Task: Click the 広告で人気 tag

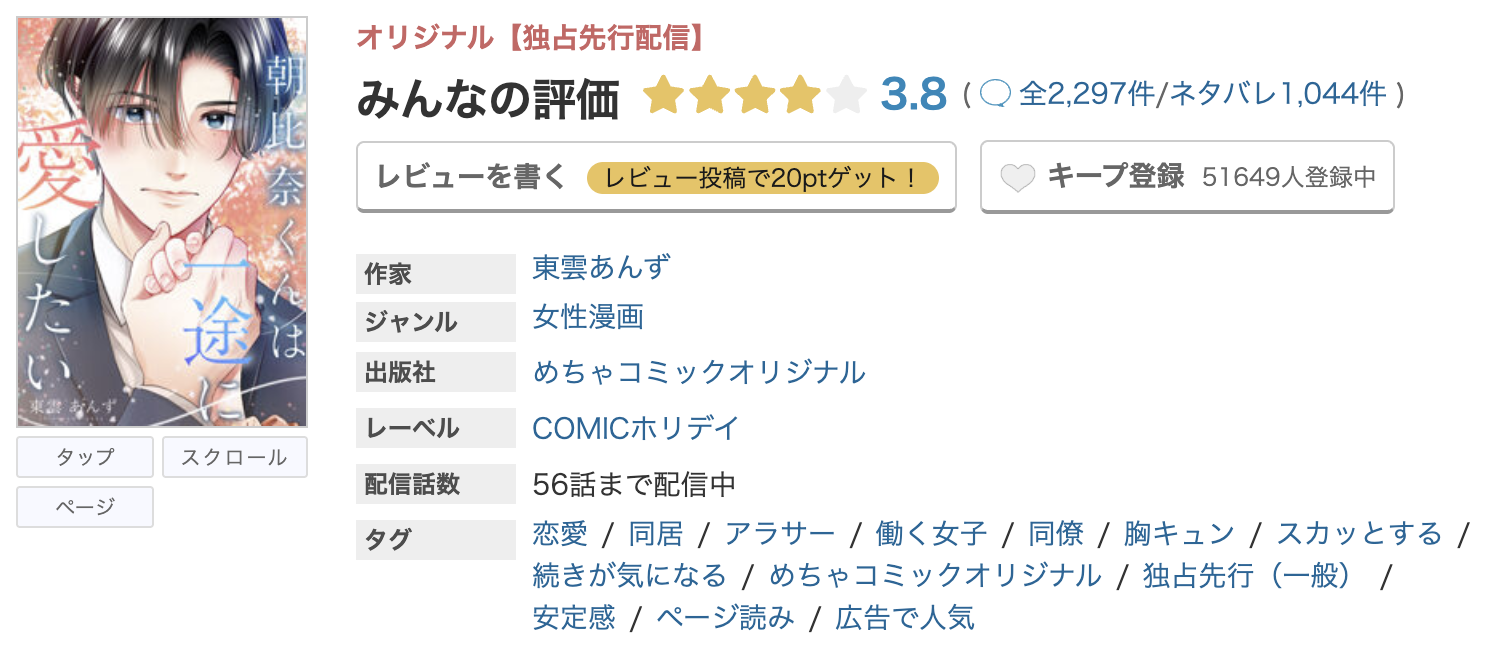Action: pyautogui.click(x=905, y=617)
